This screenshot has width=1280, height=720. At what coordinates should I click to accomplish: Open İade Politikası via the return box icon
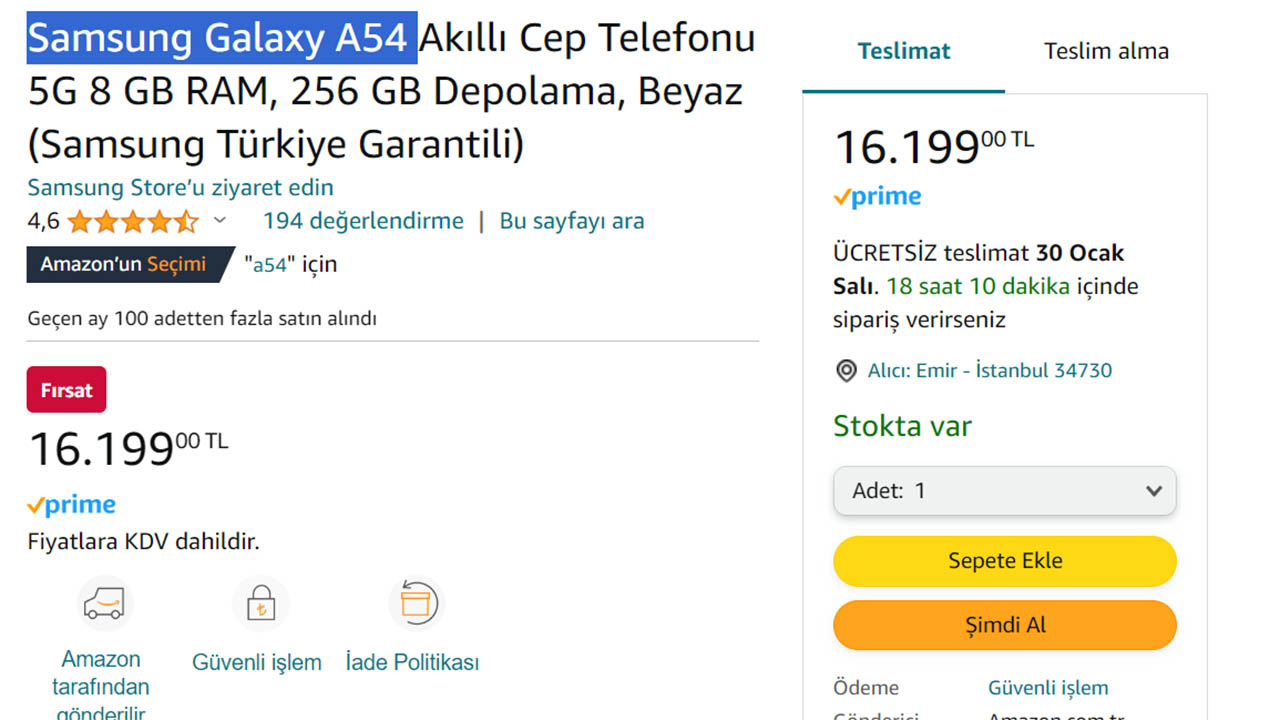pos(416,601)
